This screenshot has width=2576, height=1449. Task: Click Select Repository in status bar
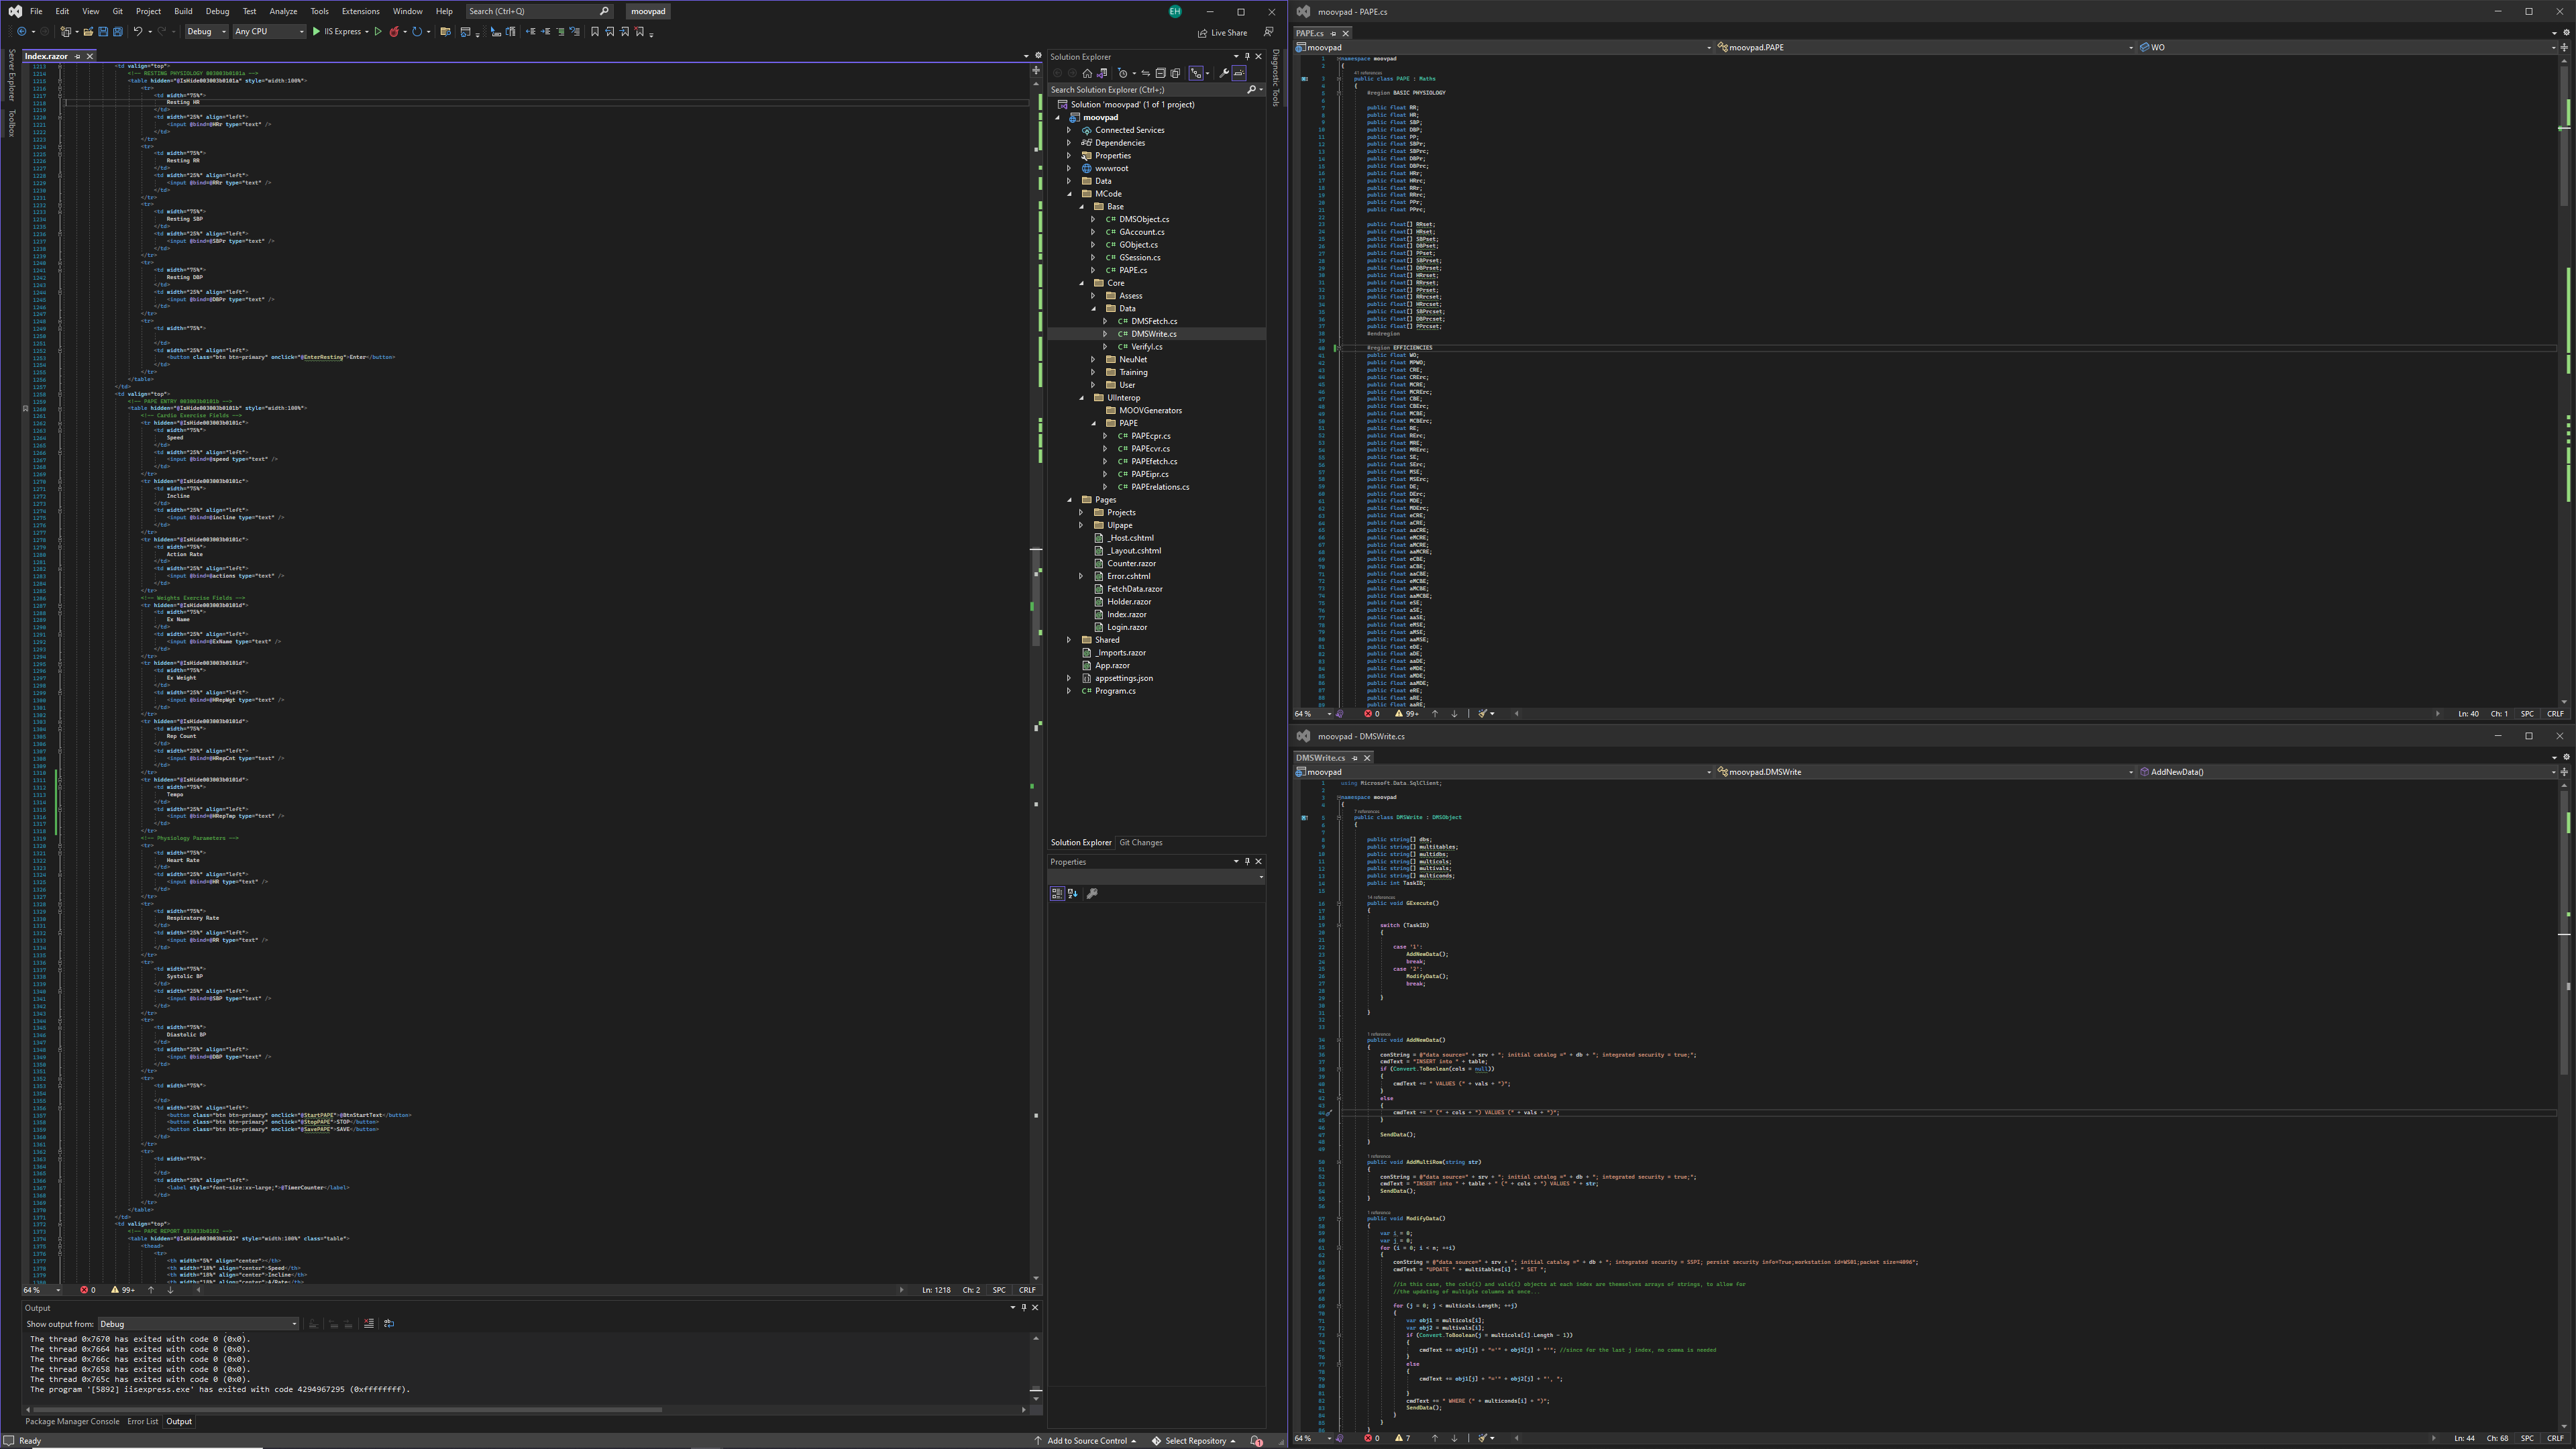(1194, 1441)
